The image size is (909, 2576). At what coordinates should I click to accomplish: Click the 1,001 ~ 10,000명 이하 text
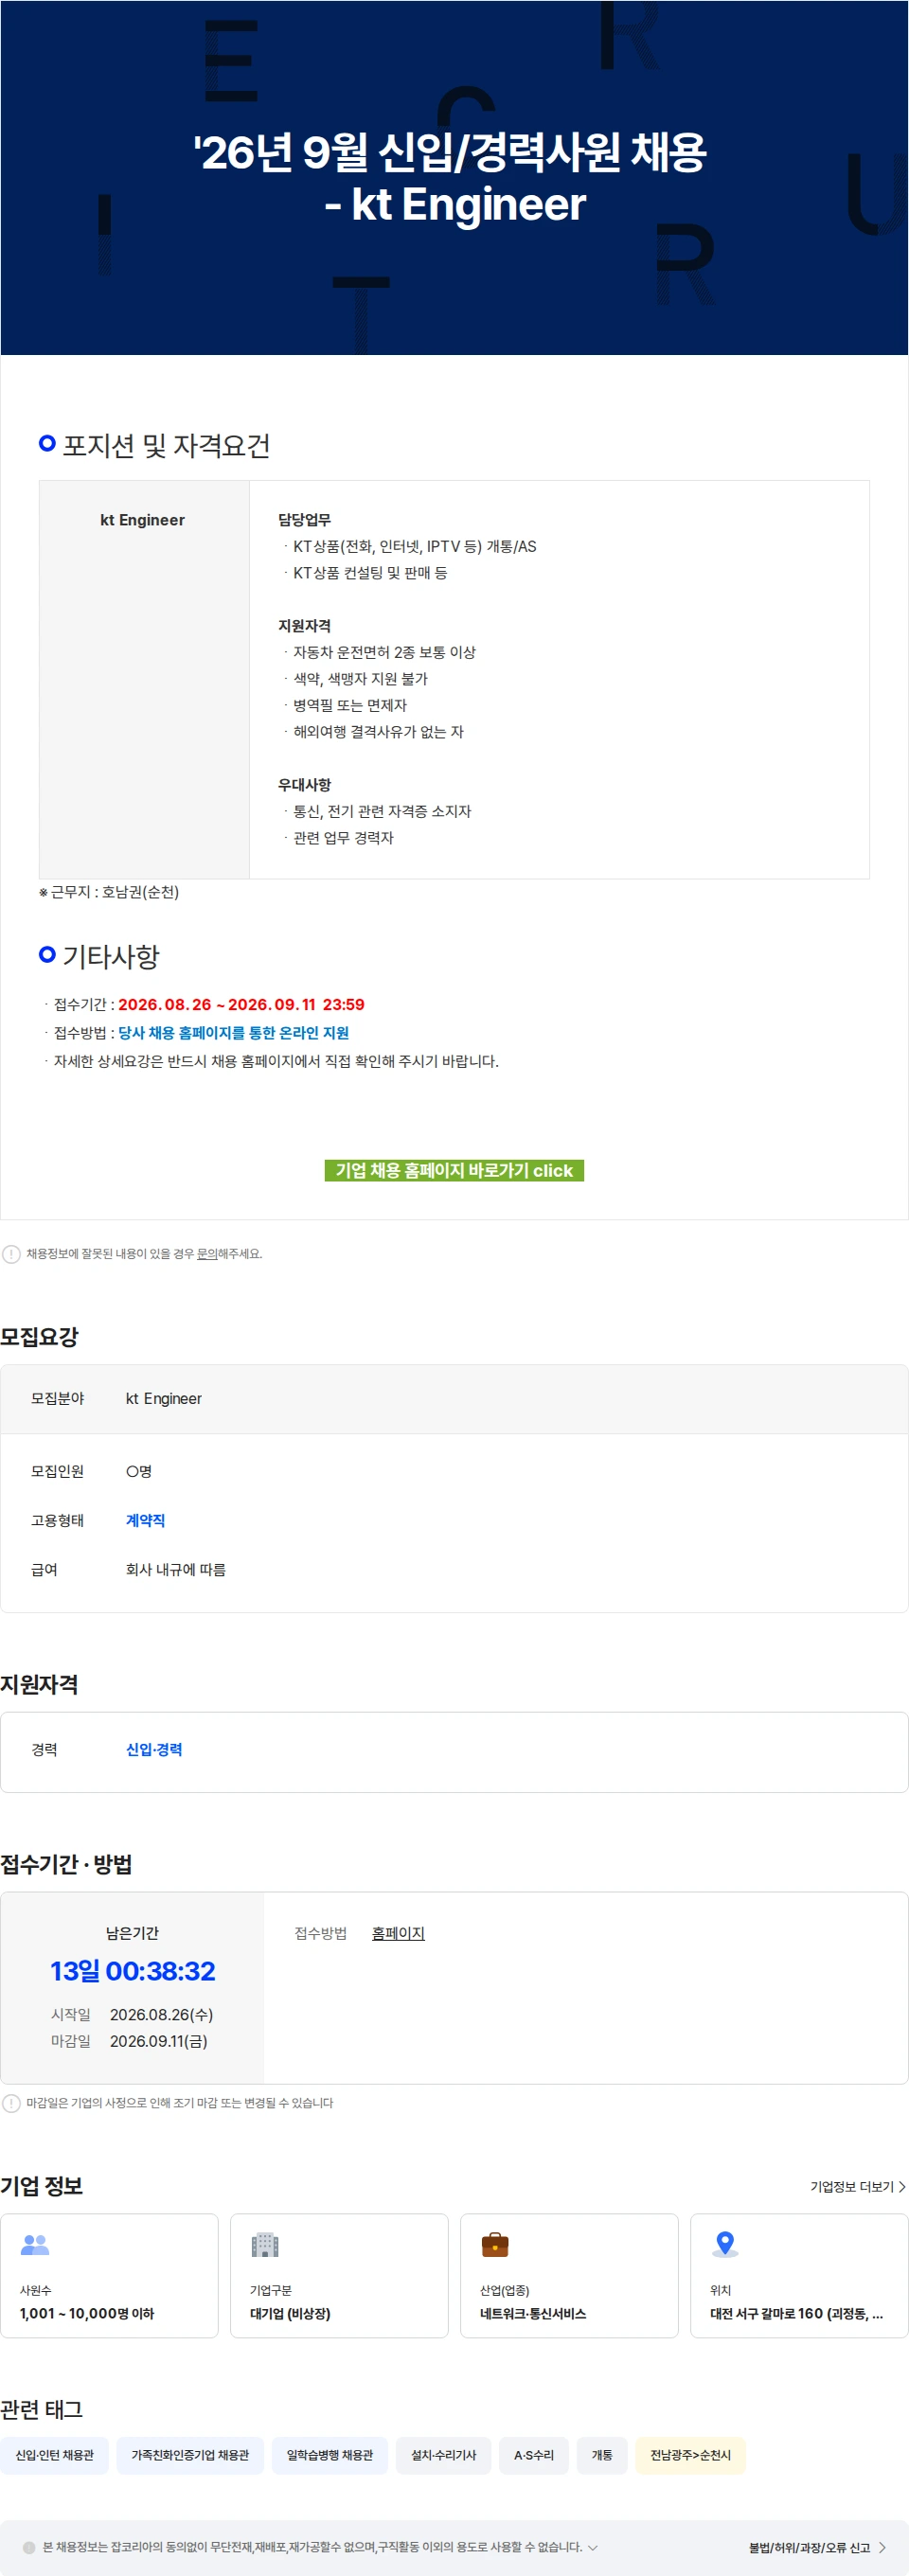[x=87, y=2313]
